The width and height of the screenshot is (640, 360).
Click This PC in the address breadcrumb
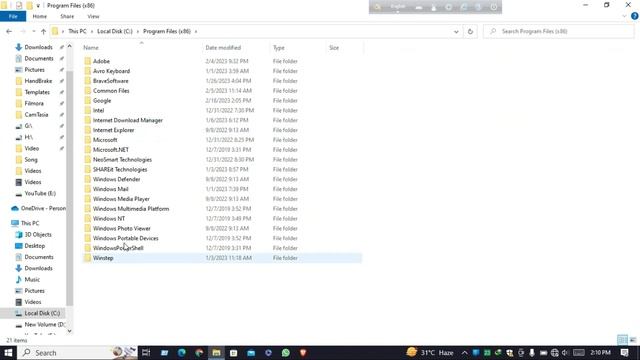coord(77,31)
